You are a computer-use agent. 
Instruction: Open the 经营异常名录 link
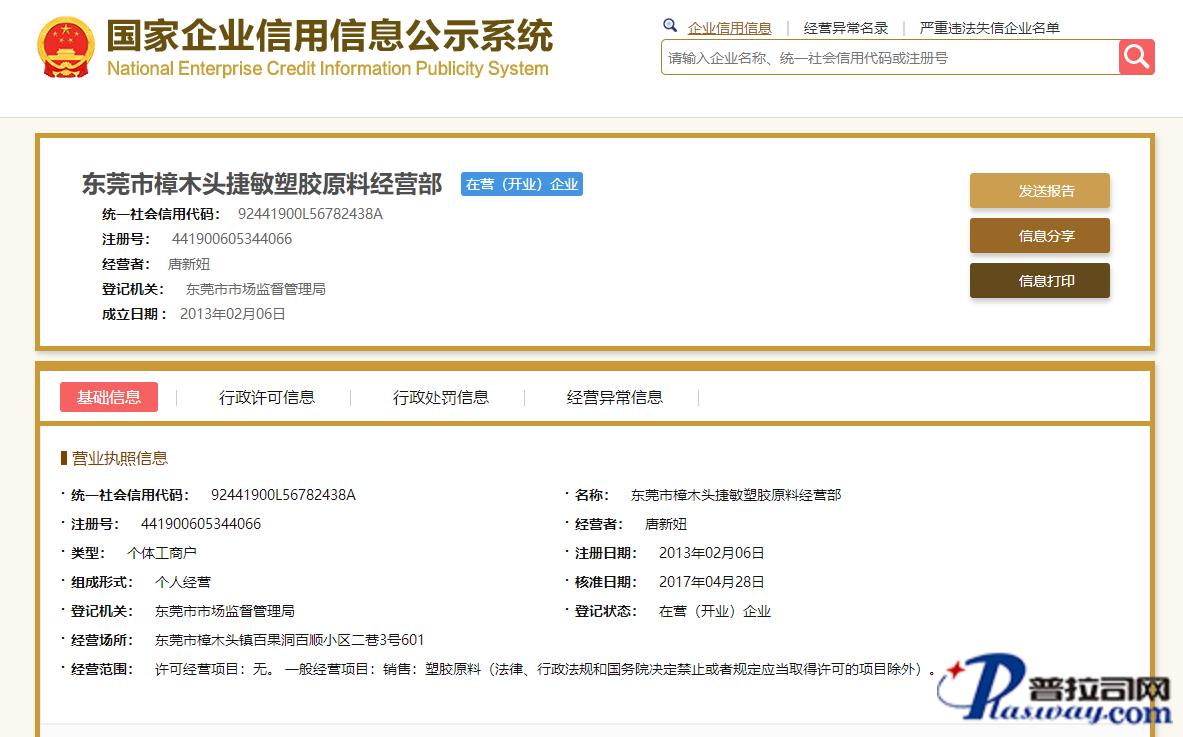pos(845,28)
